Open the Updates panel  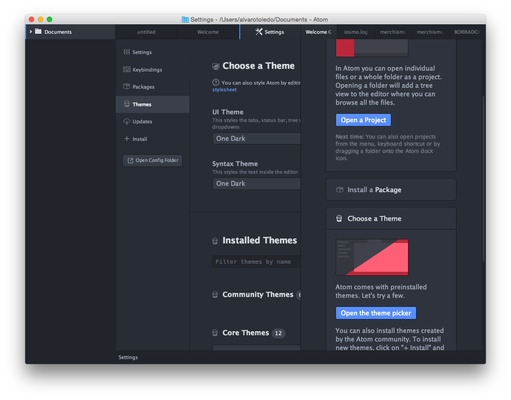pos(153,121)
